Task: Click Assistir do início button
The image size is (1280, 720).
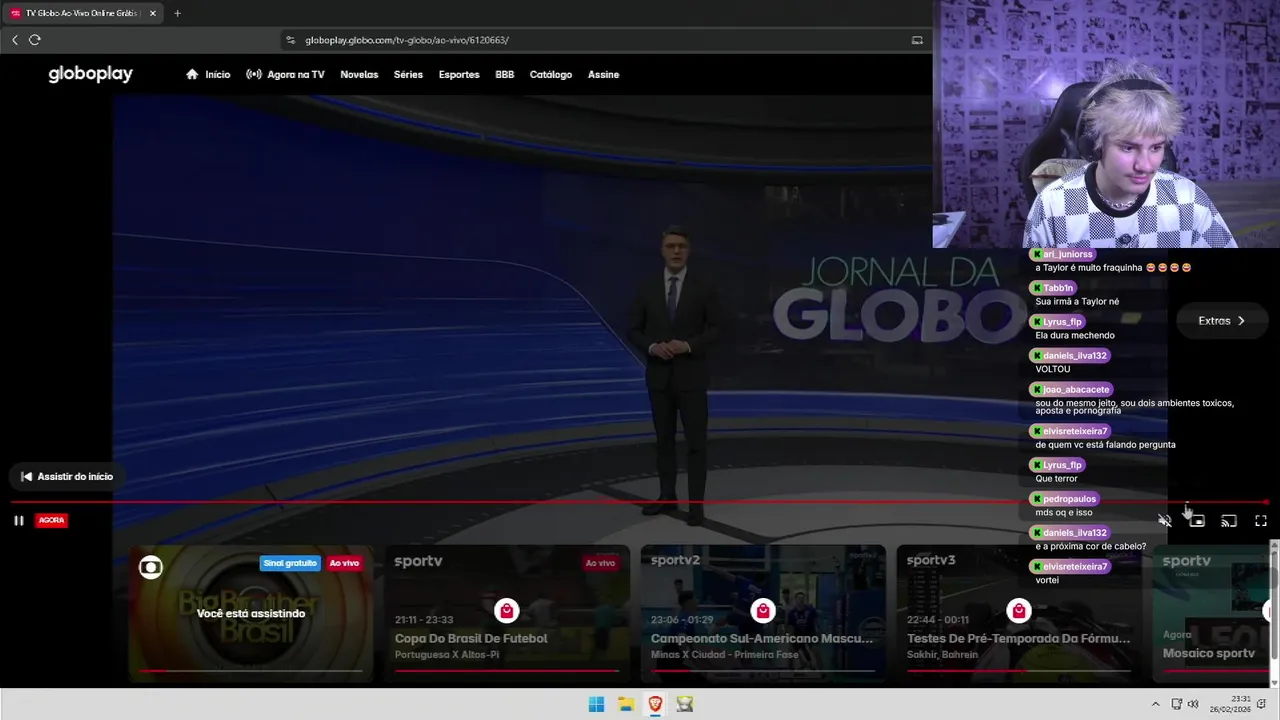Action: (67, 477)
